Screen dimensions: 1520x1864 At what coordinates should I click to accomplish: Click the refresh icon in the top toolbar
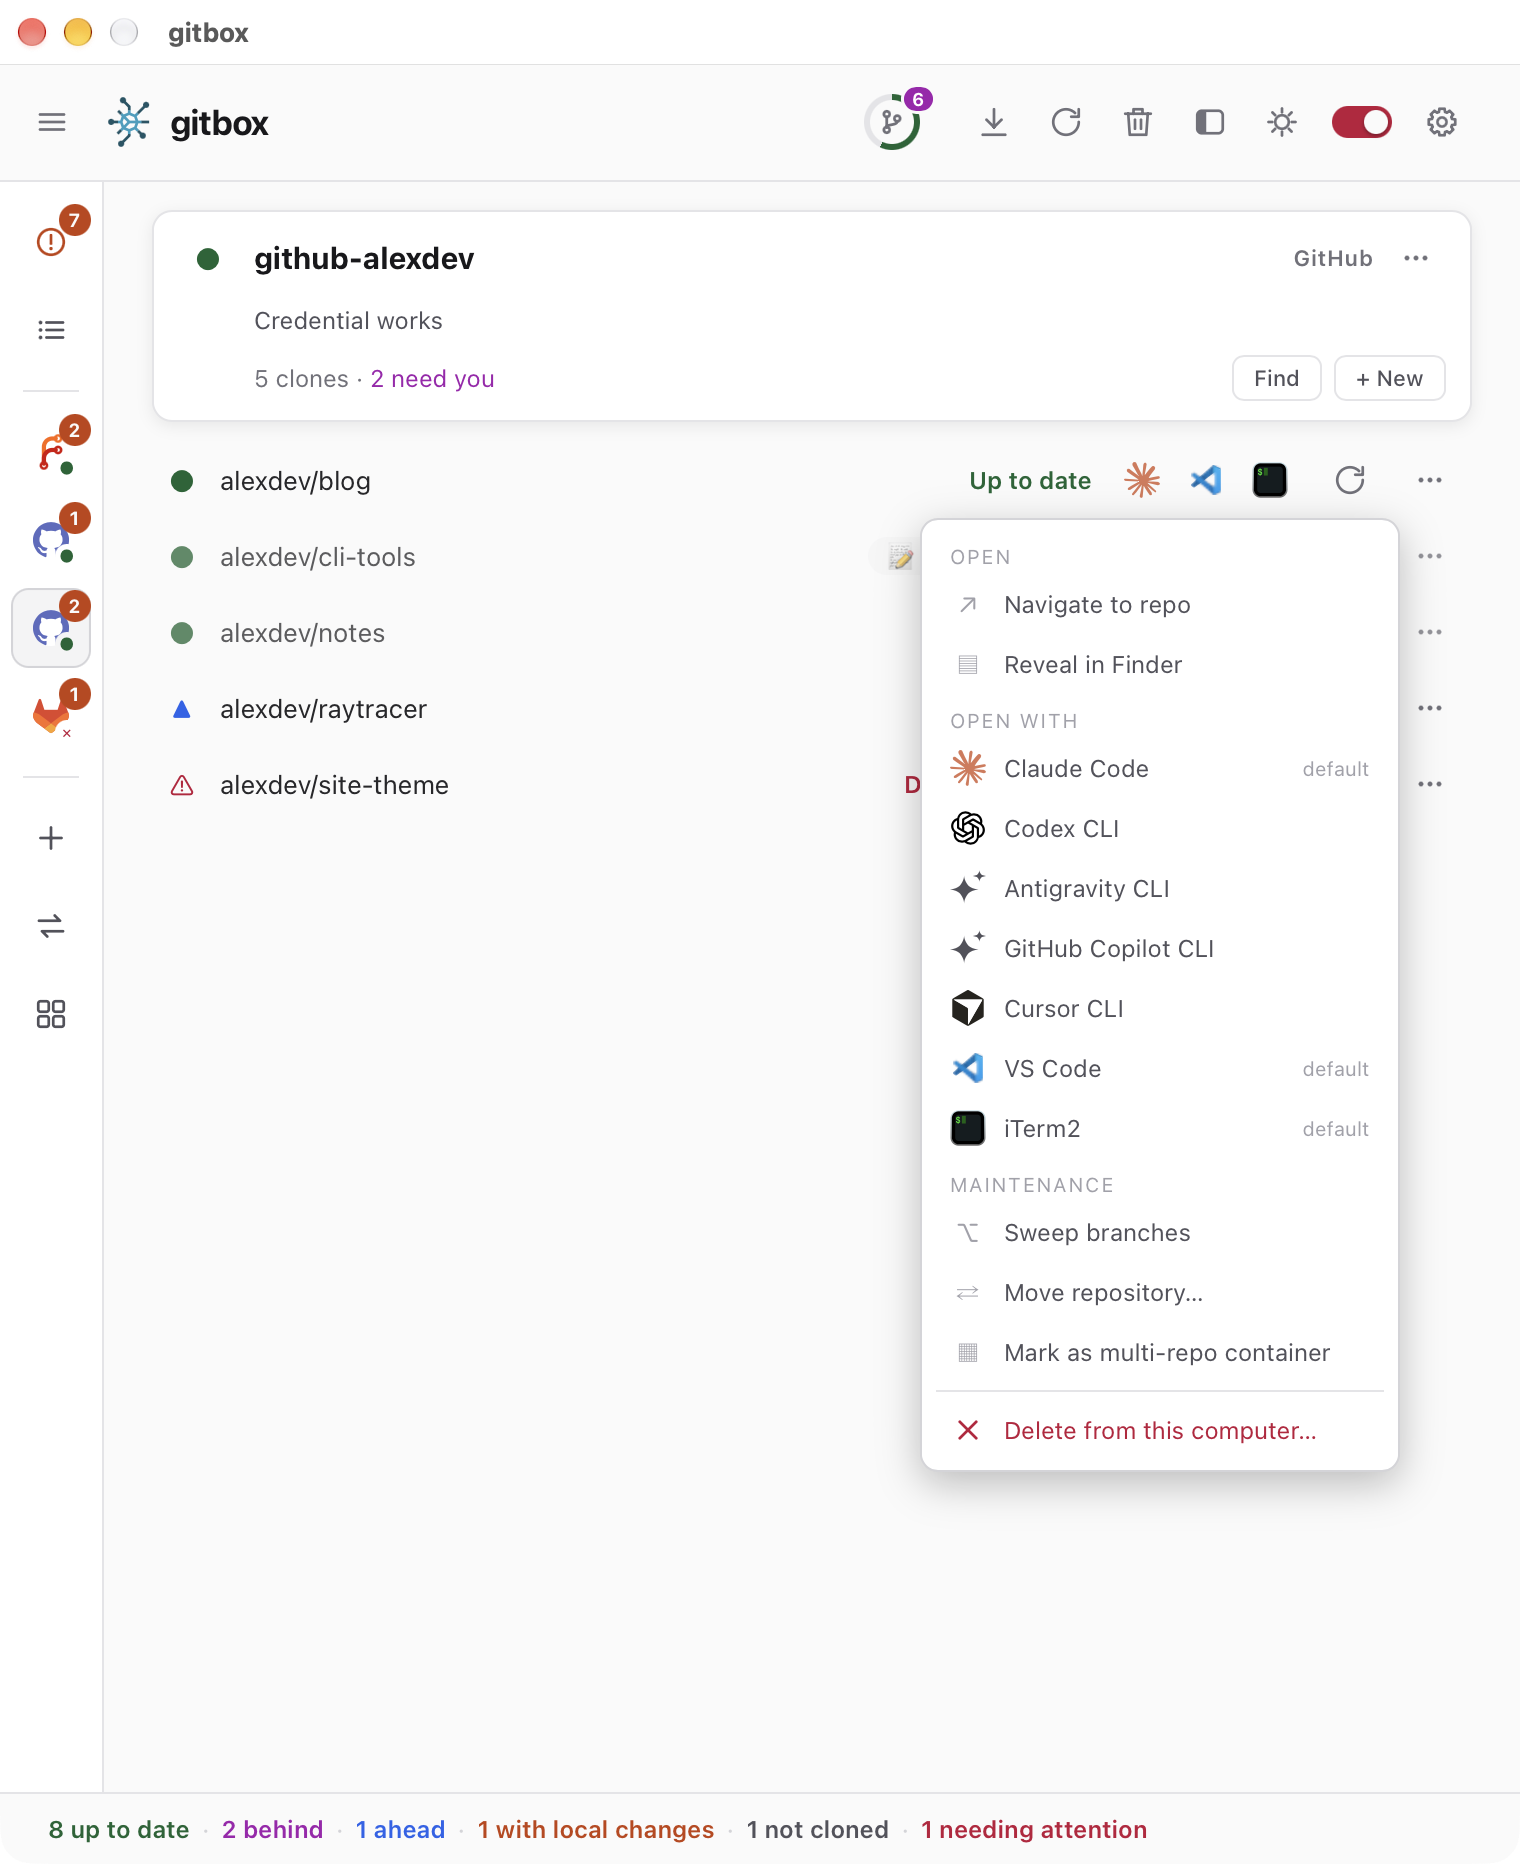point(1066,123)
